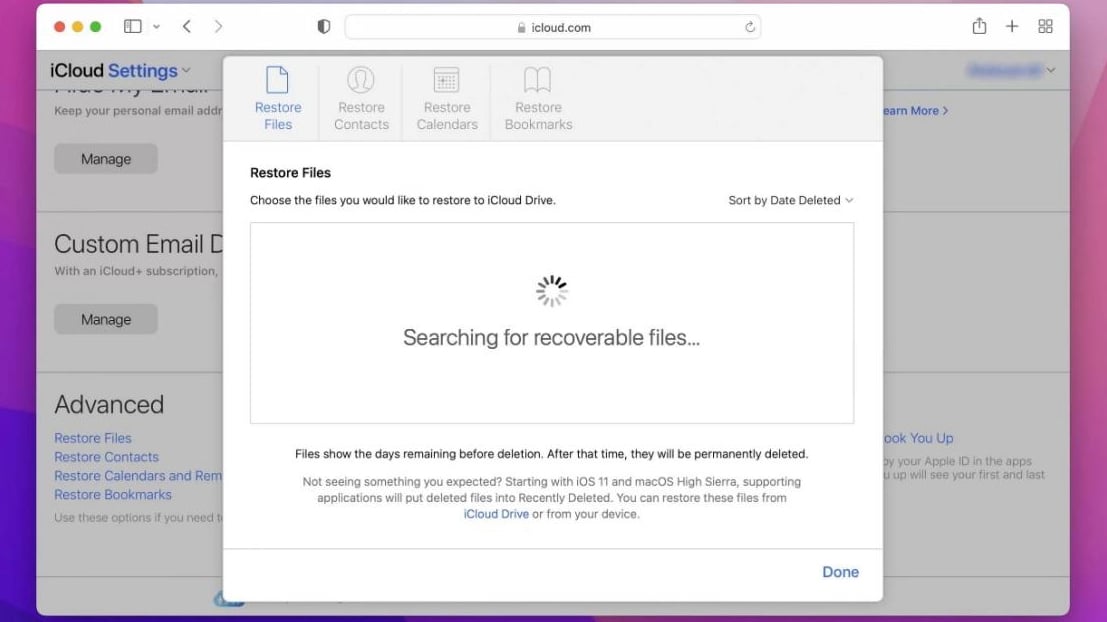Open the Restore Files link under Advanced
The image size is (1107, 622).
click(x=92, y=438)
